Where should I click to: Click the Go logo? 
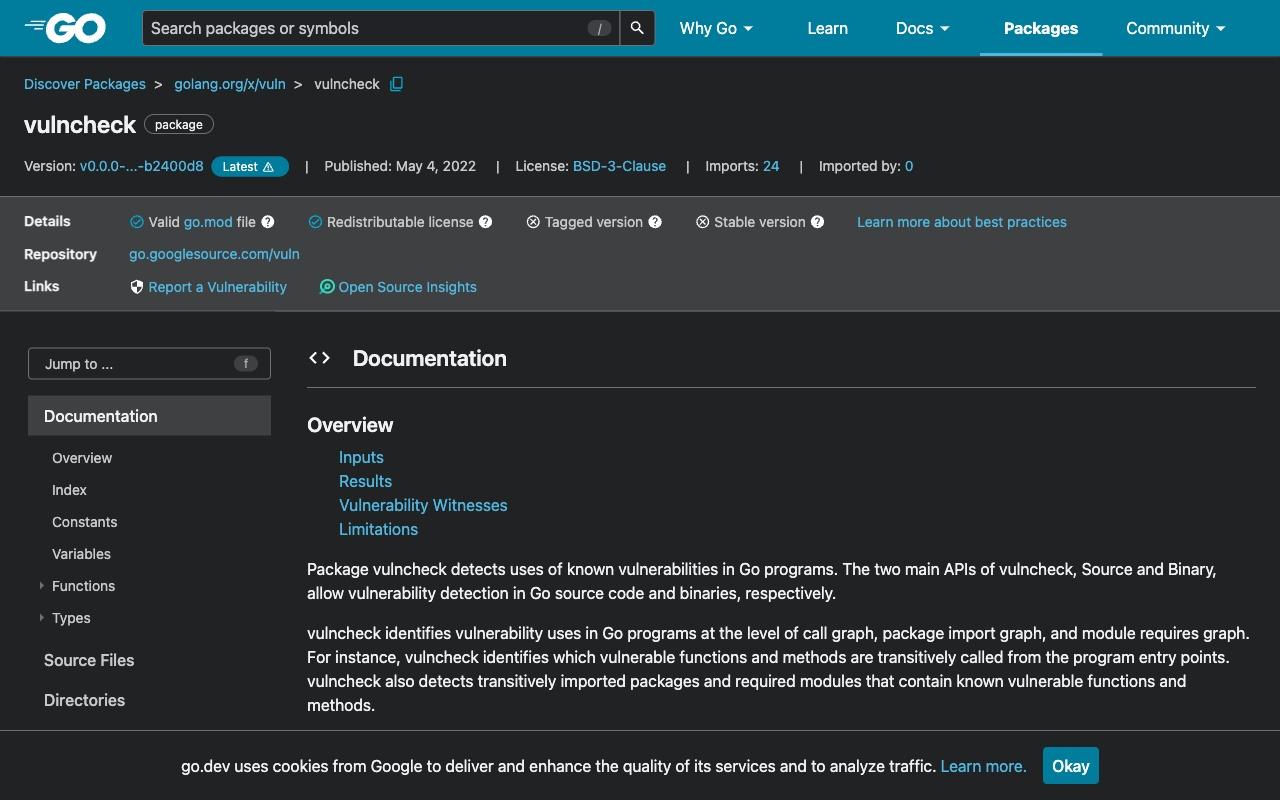pyautogui.click(x=65, y=28)
